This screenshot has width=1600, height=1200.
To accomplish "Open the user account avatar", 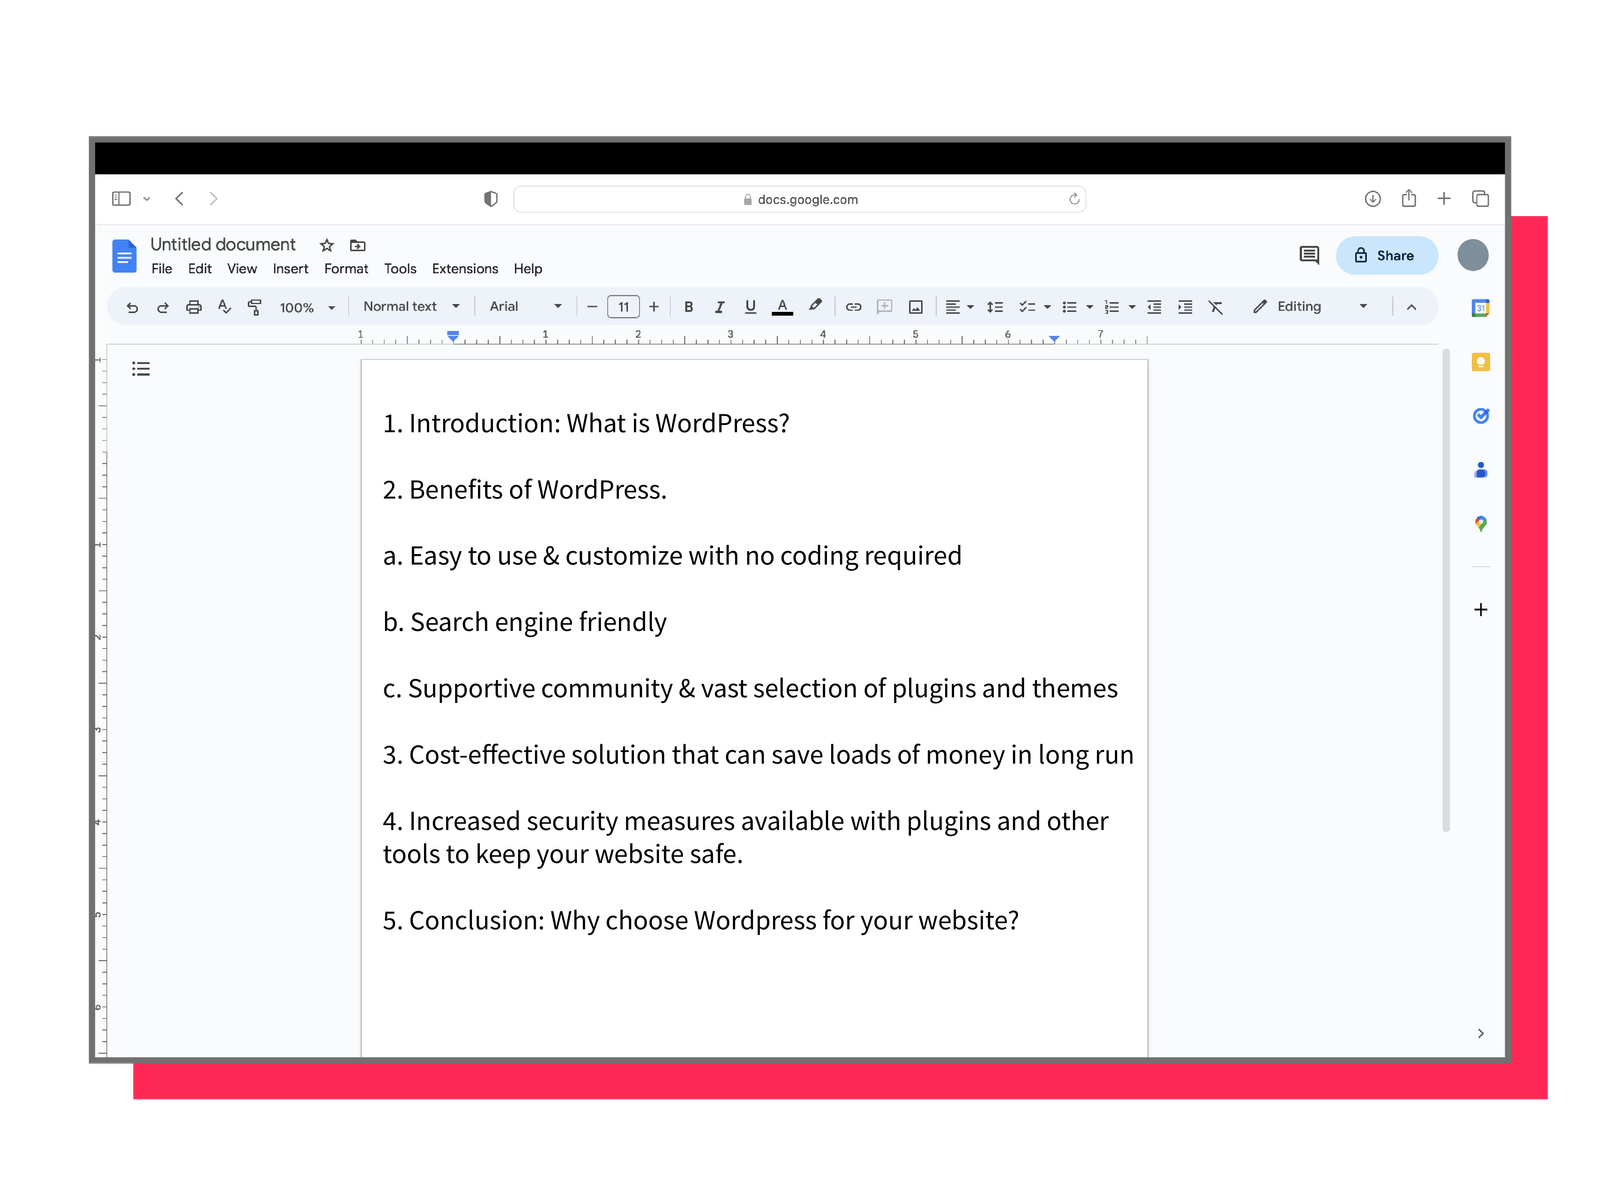I will [x=1473, y=255].
